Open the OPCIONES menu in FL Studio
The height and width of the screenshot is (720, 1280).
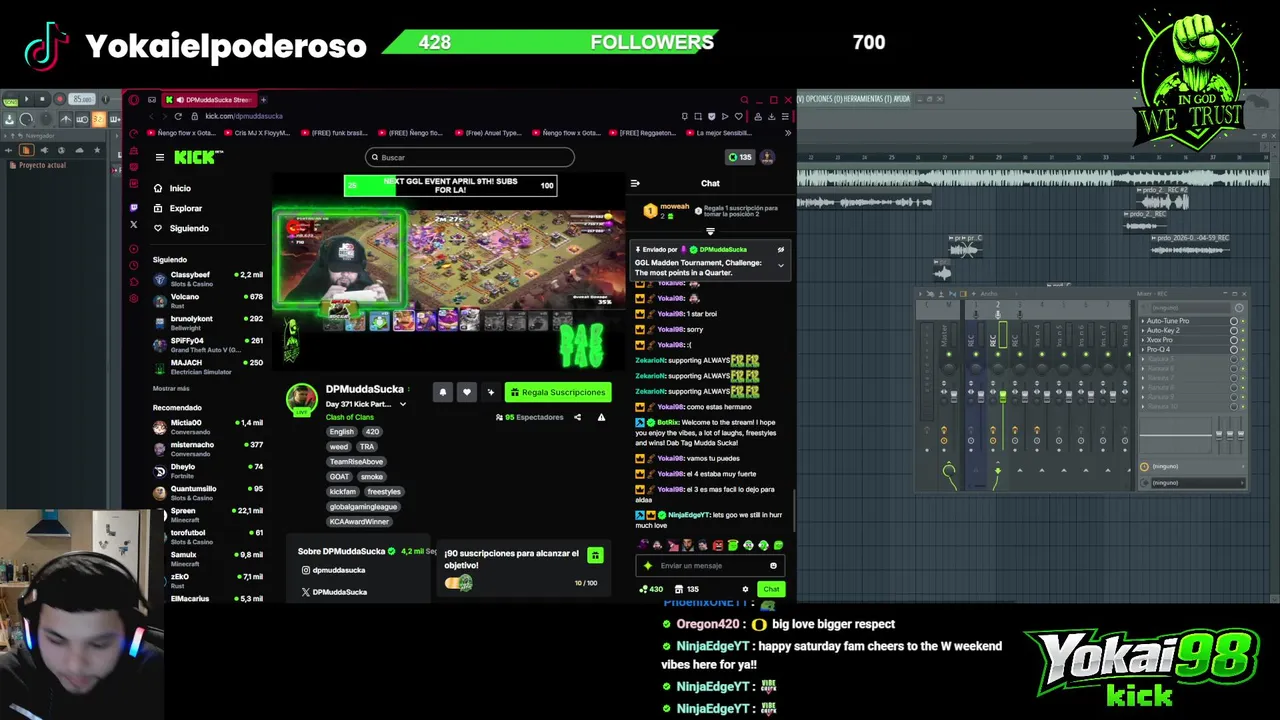823,99
